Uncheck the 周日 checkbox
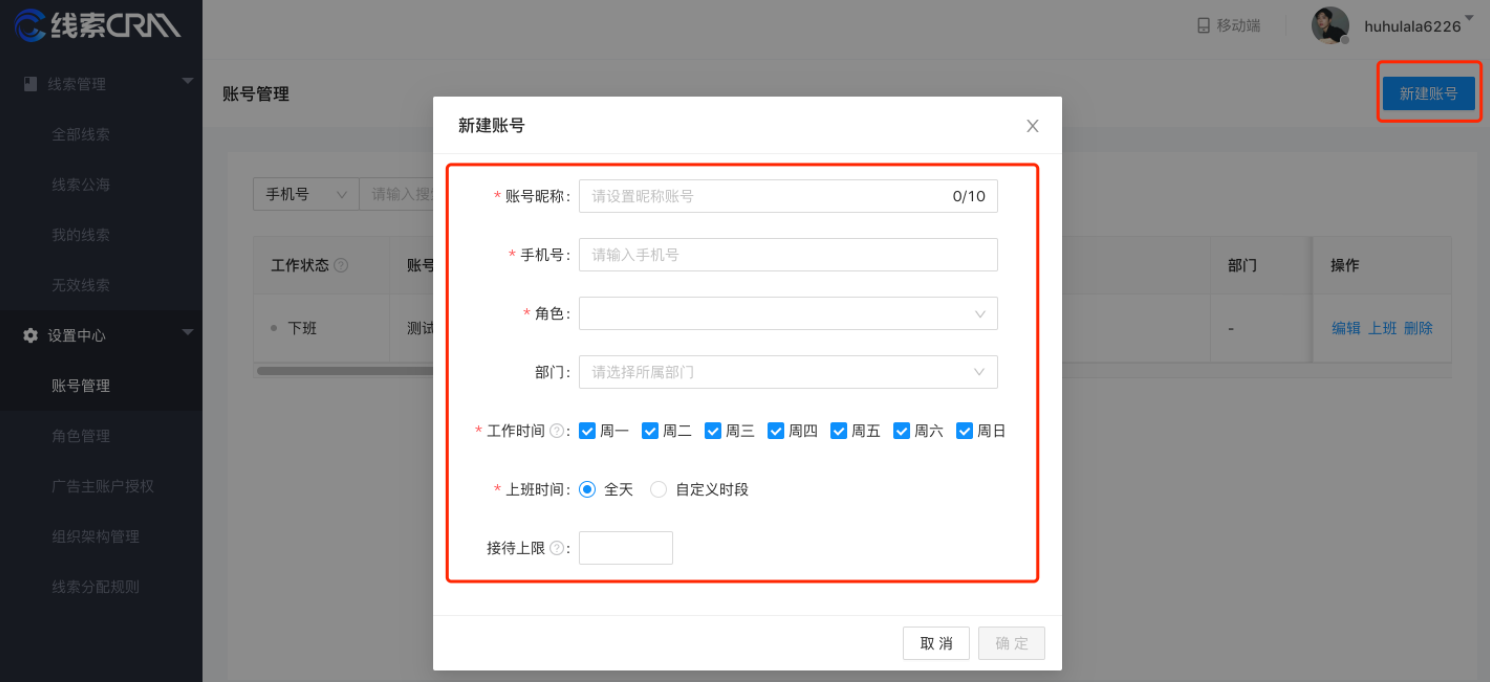 [964, 430]
